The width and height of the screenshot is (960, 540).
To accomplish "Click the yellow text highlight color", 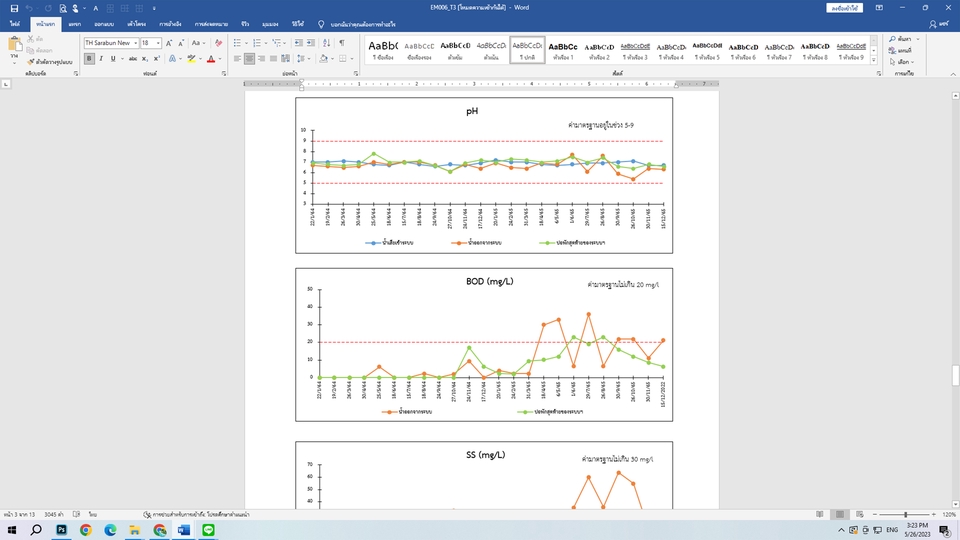I will [191, 59].
